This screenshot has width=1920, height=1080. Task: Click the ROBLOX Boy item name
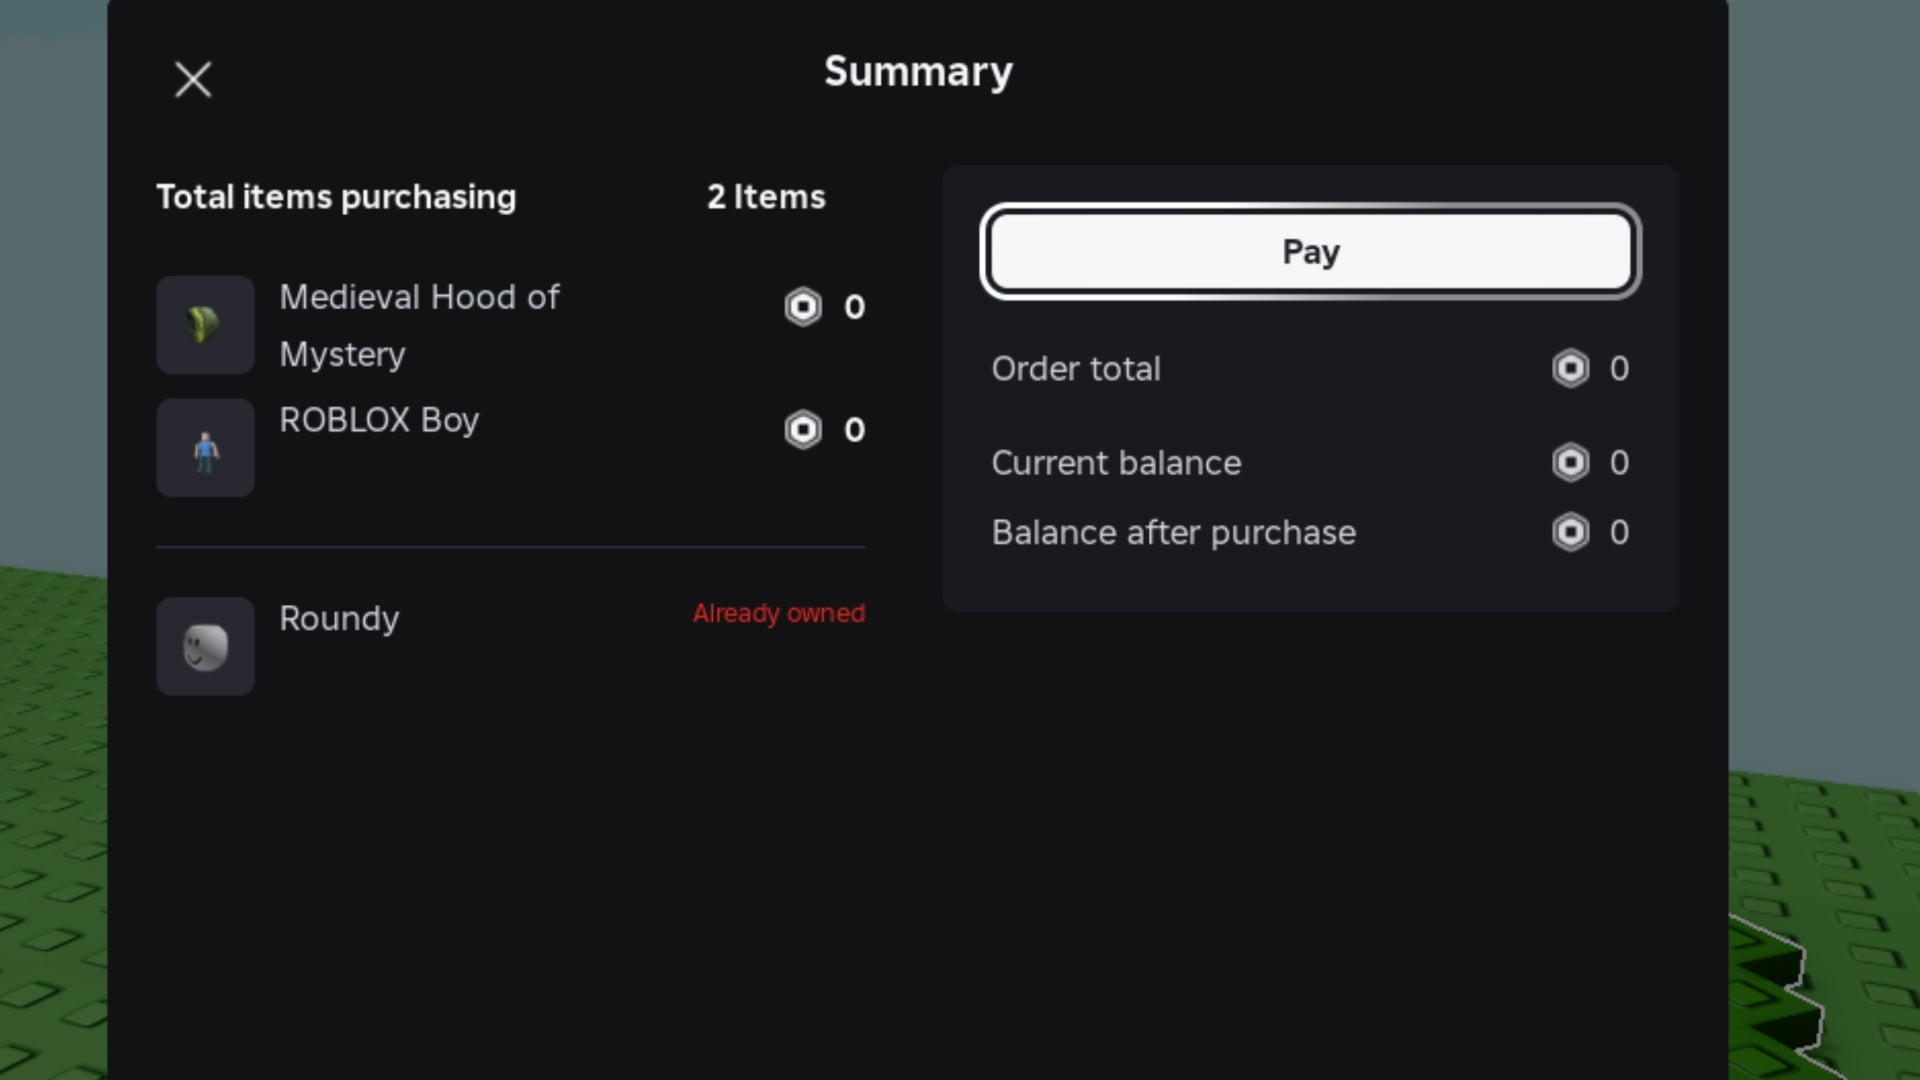point(379,421)
